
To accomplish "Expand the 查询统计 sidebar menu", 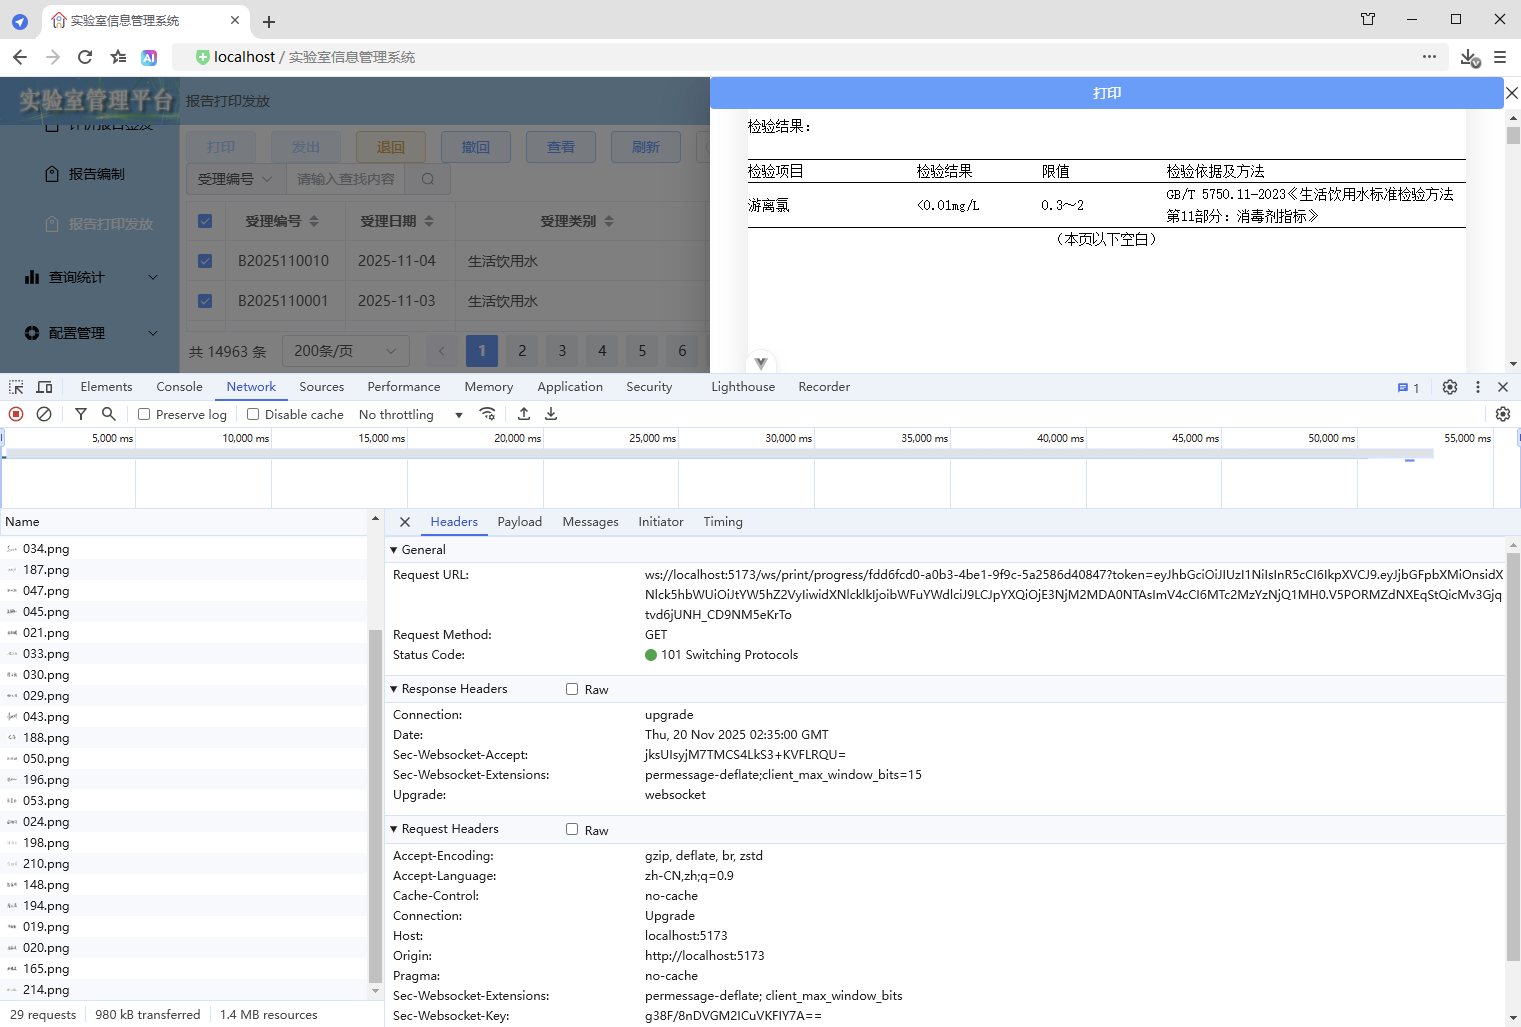I will point(91,277).
